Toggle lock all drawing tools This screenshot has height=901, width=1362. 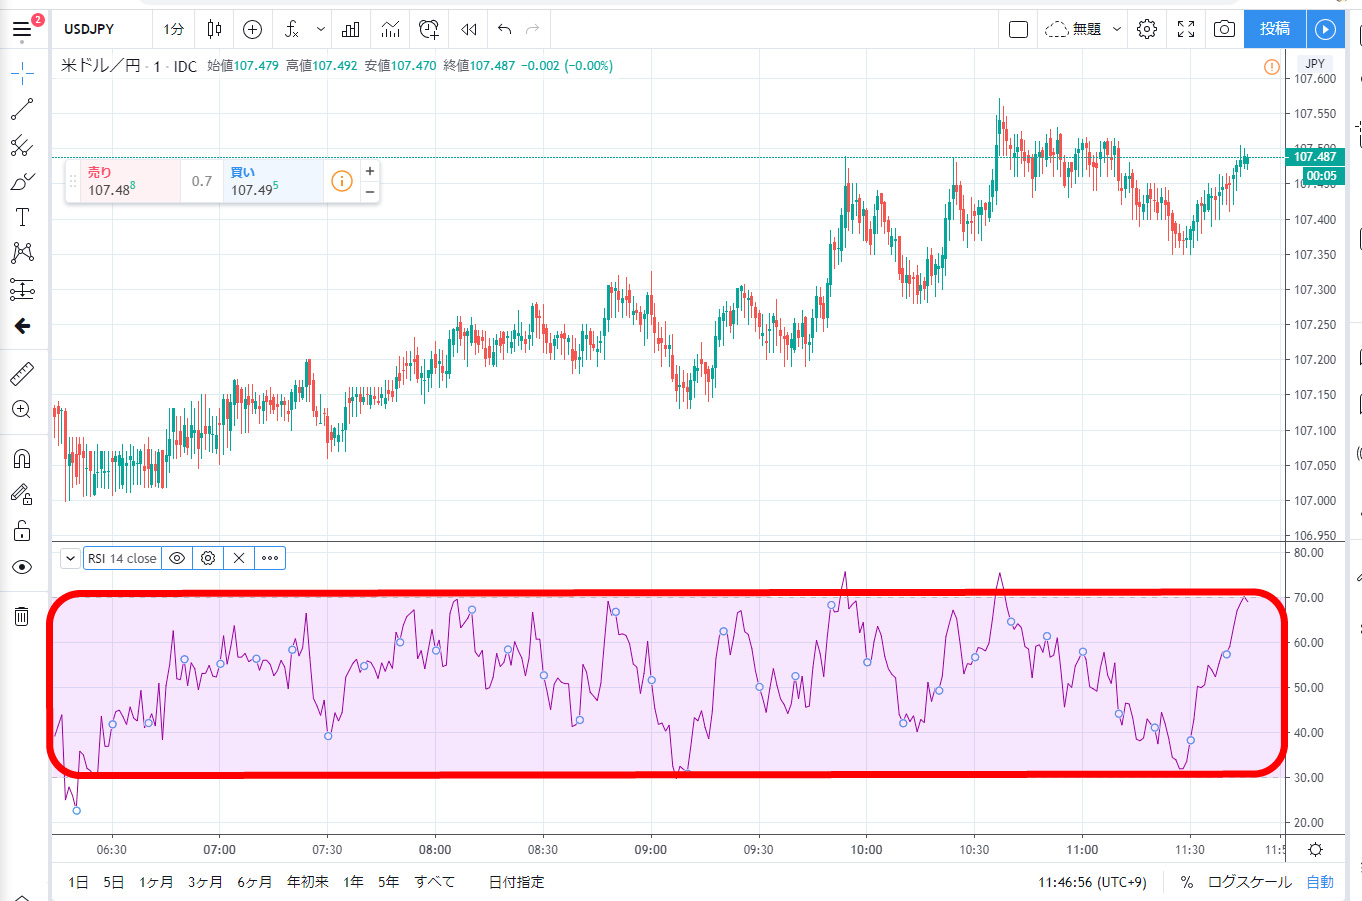(22, 530)
